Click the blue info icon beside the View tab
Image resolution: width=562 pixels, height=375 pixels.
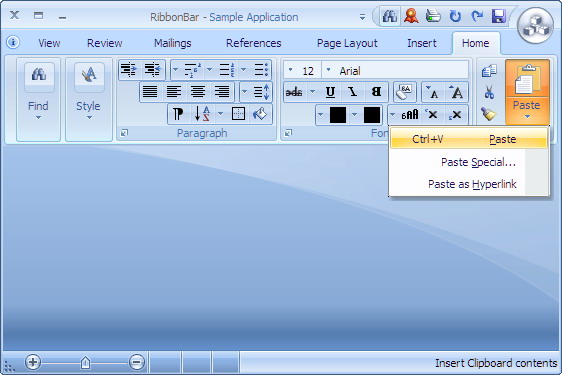(x=13, y=42)
